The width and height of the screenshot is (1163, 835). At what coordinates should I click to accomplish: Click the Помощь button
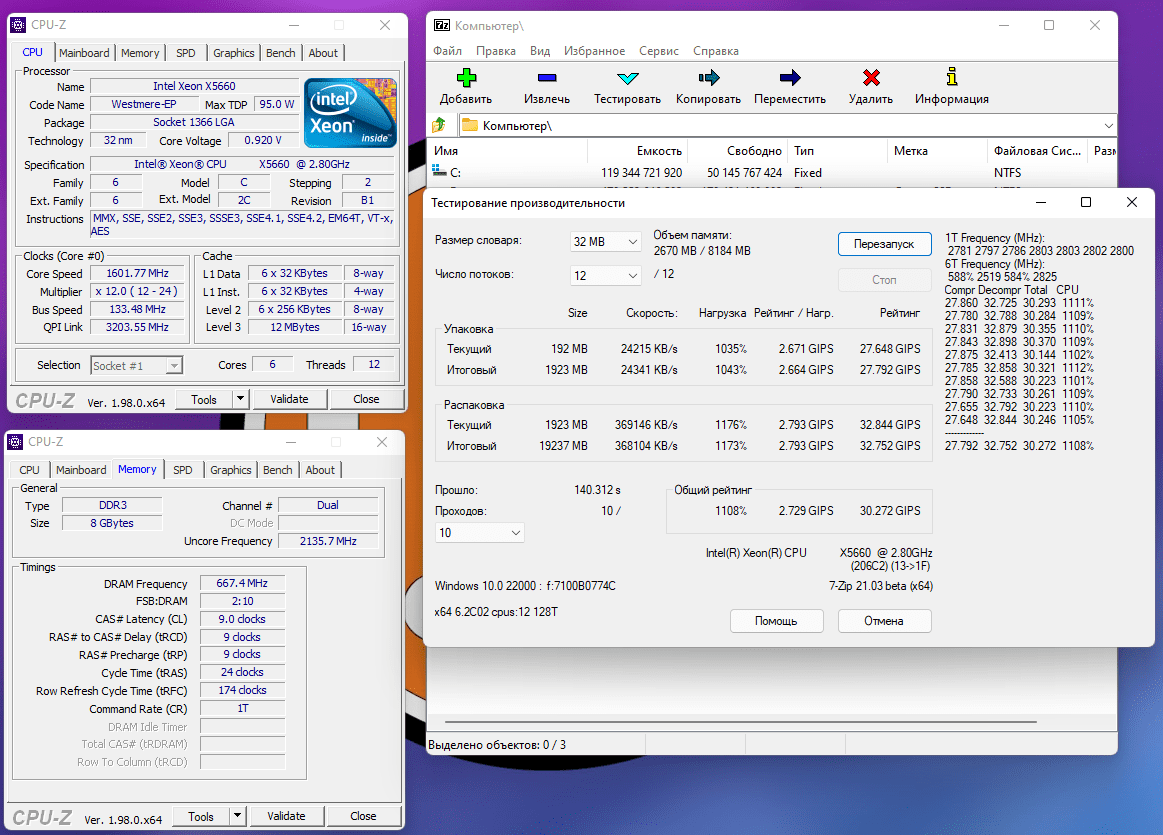point(776,621)
